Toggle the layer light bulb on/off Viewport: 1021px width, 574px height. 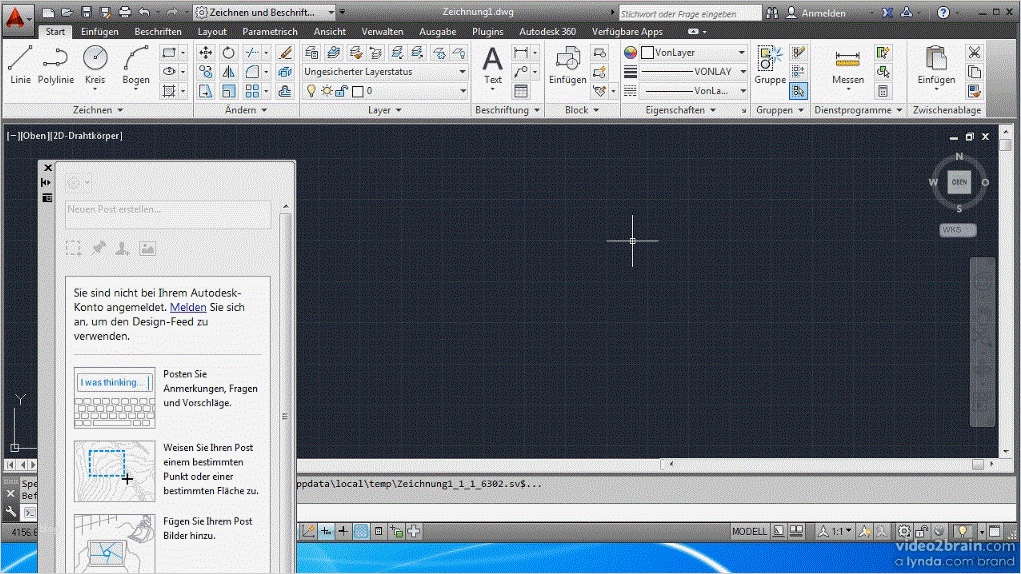click(311, 91)
